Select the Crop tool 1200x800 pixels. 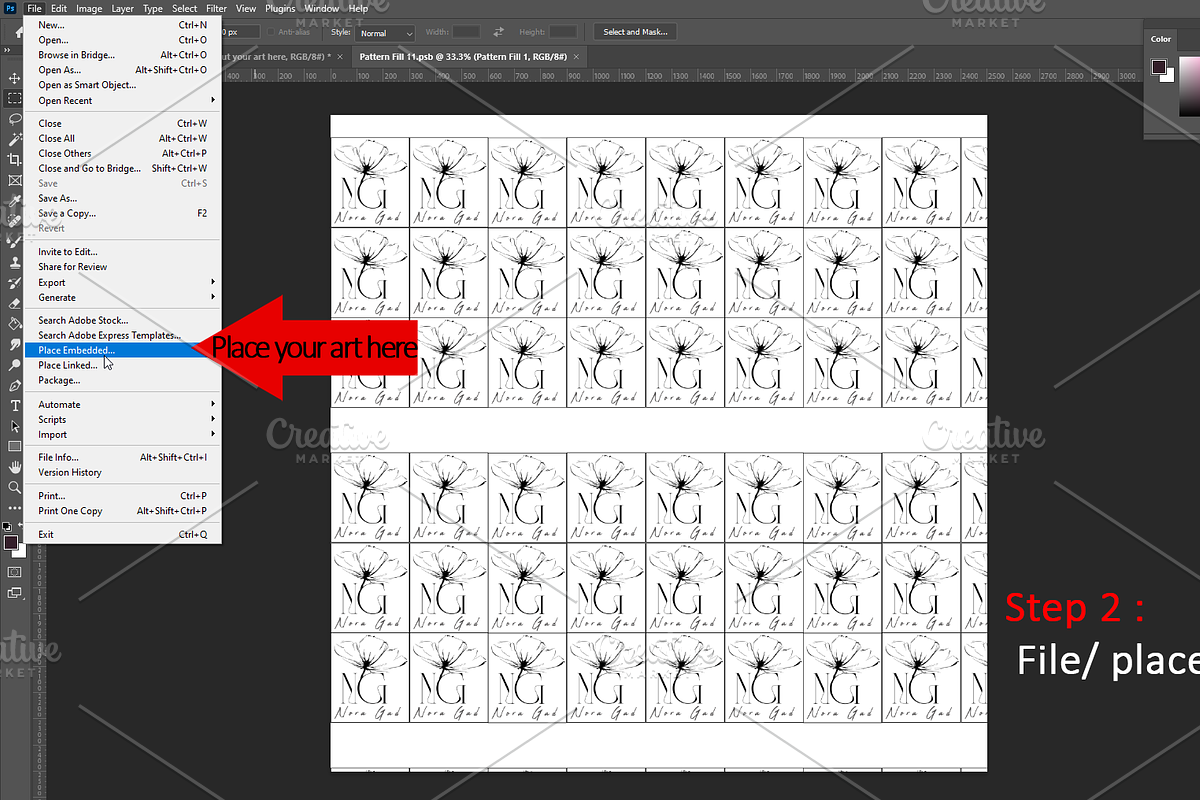14,160
